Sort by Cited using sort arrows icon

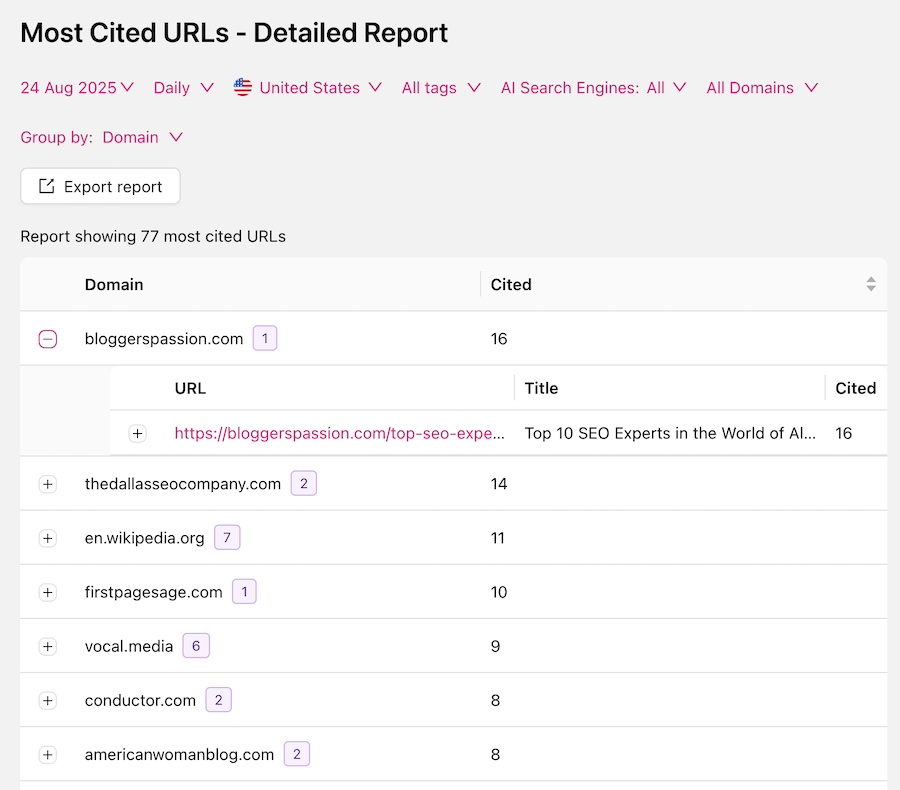[870, 285]
